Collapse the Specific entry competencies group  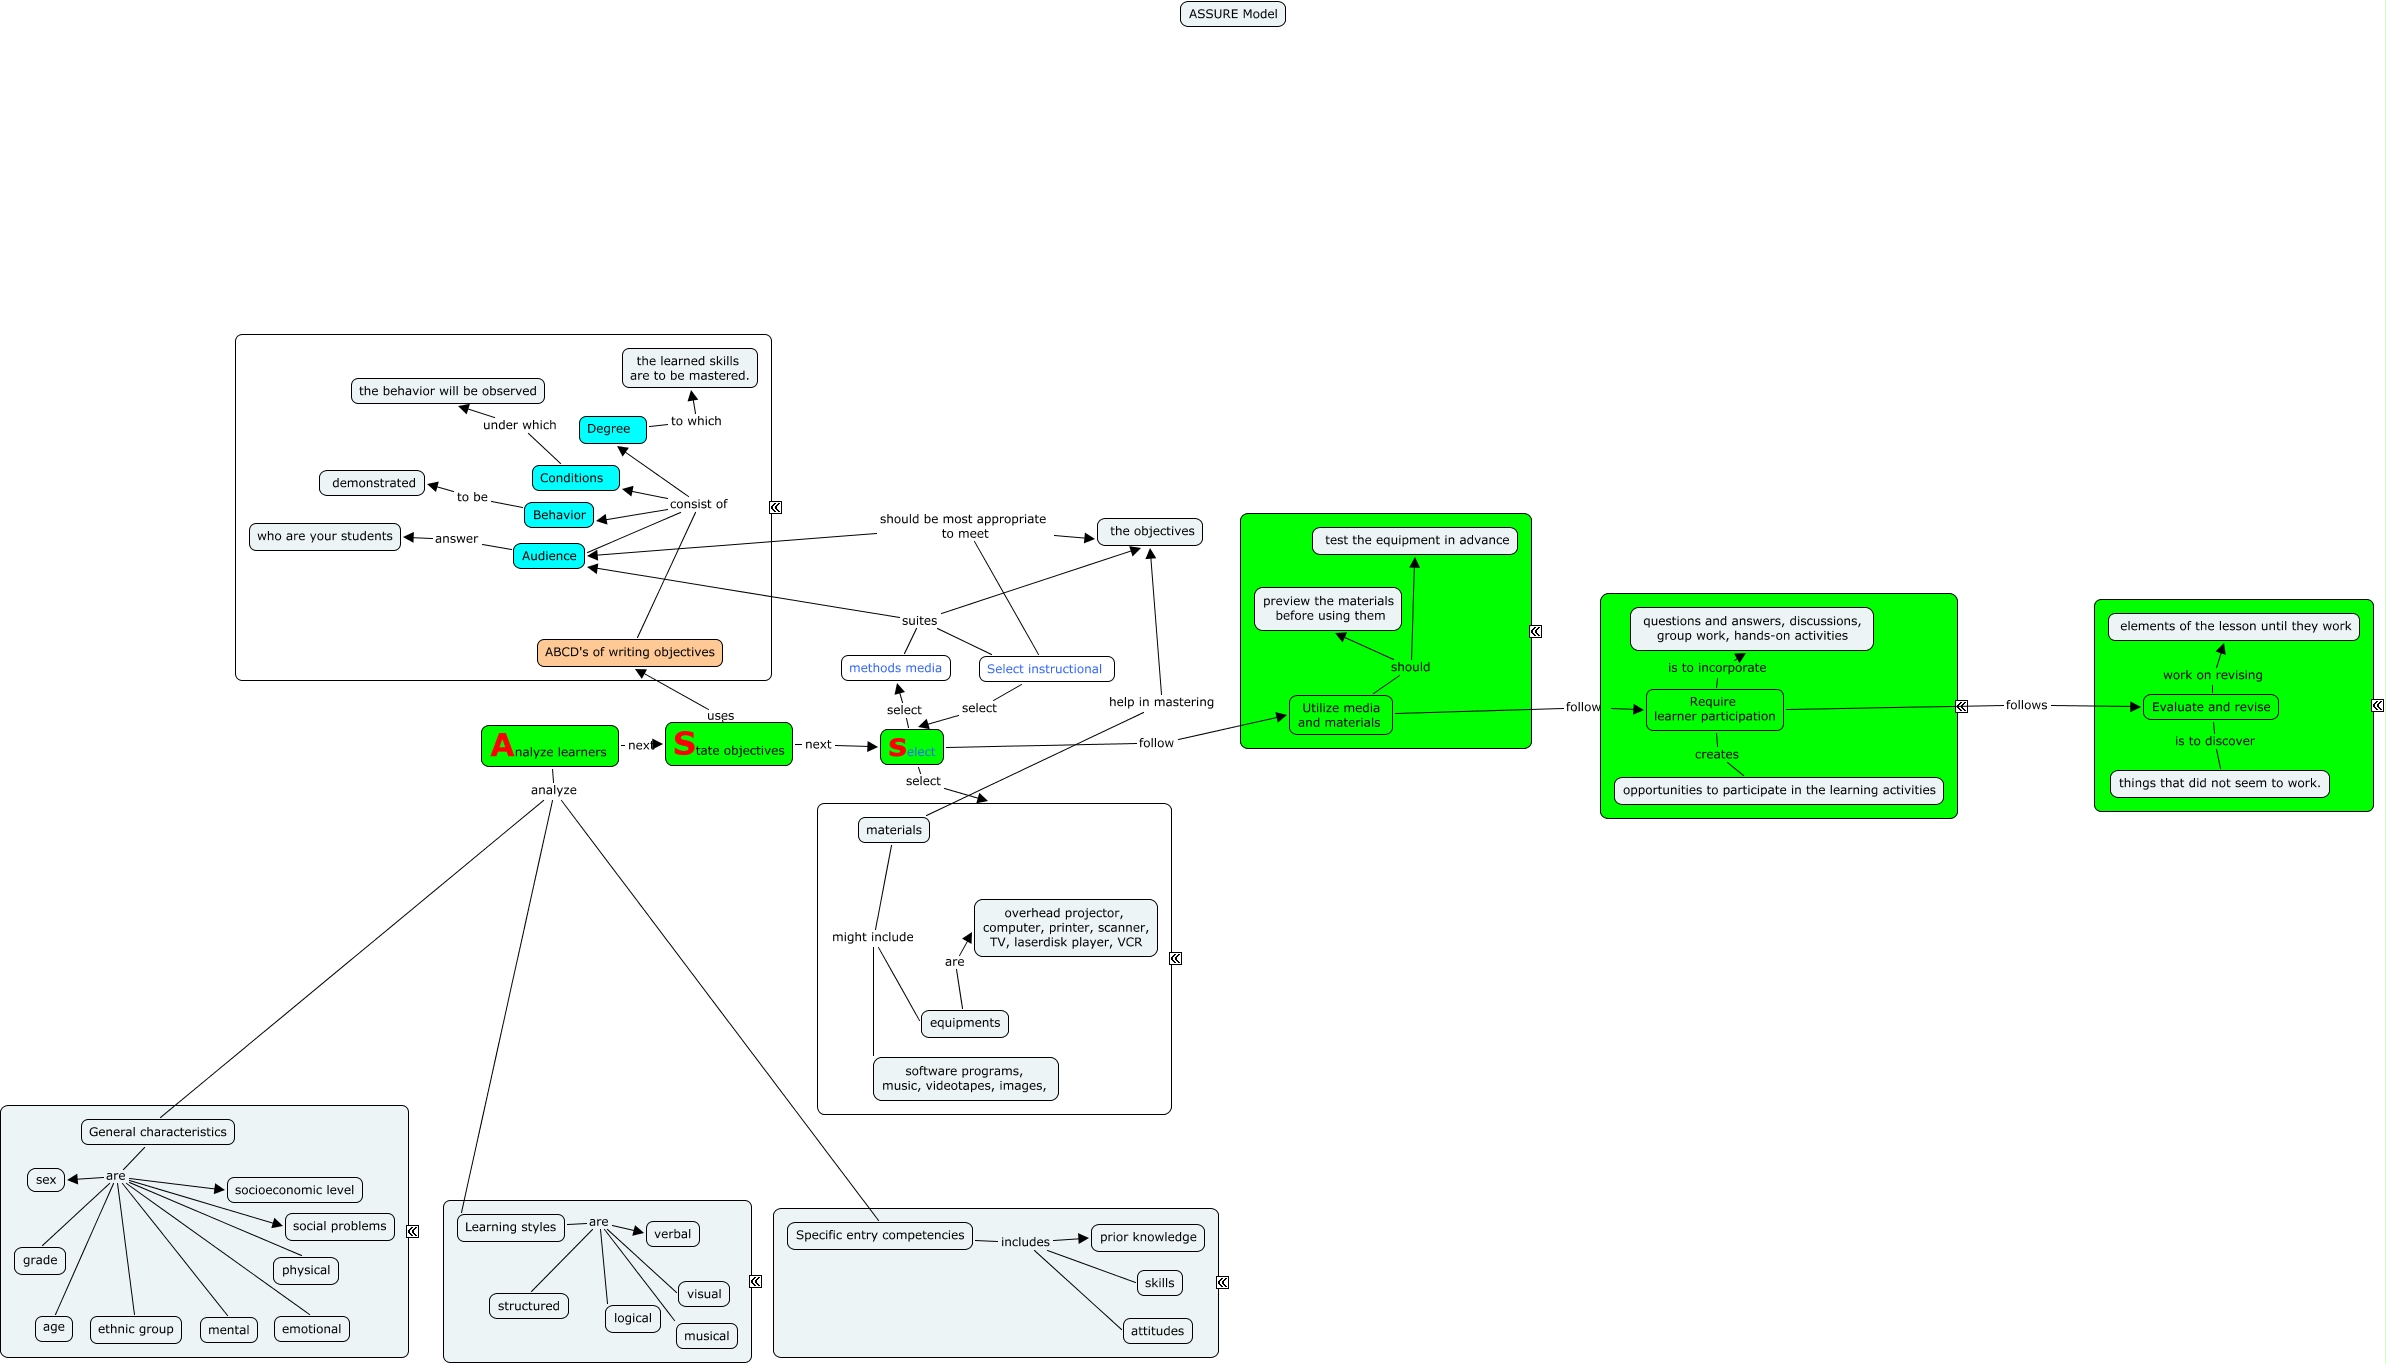tap(1222, 1282)
